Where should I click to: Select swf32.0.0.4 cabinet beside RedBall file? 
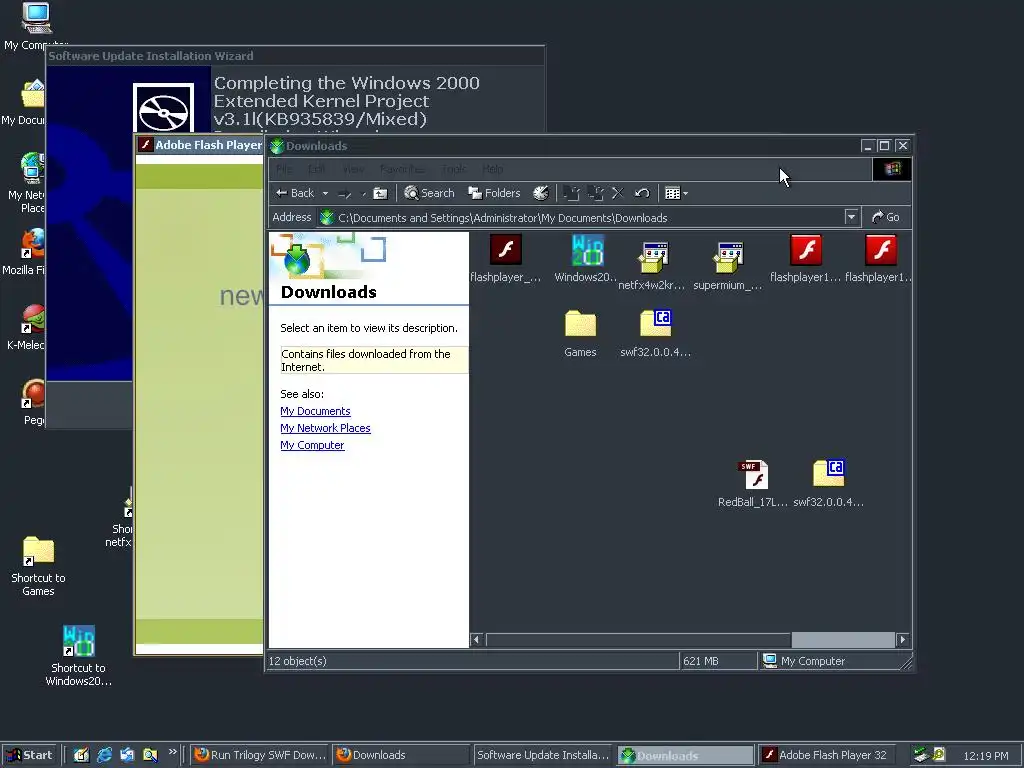(829, 483)
